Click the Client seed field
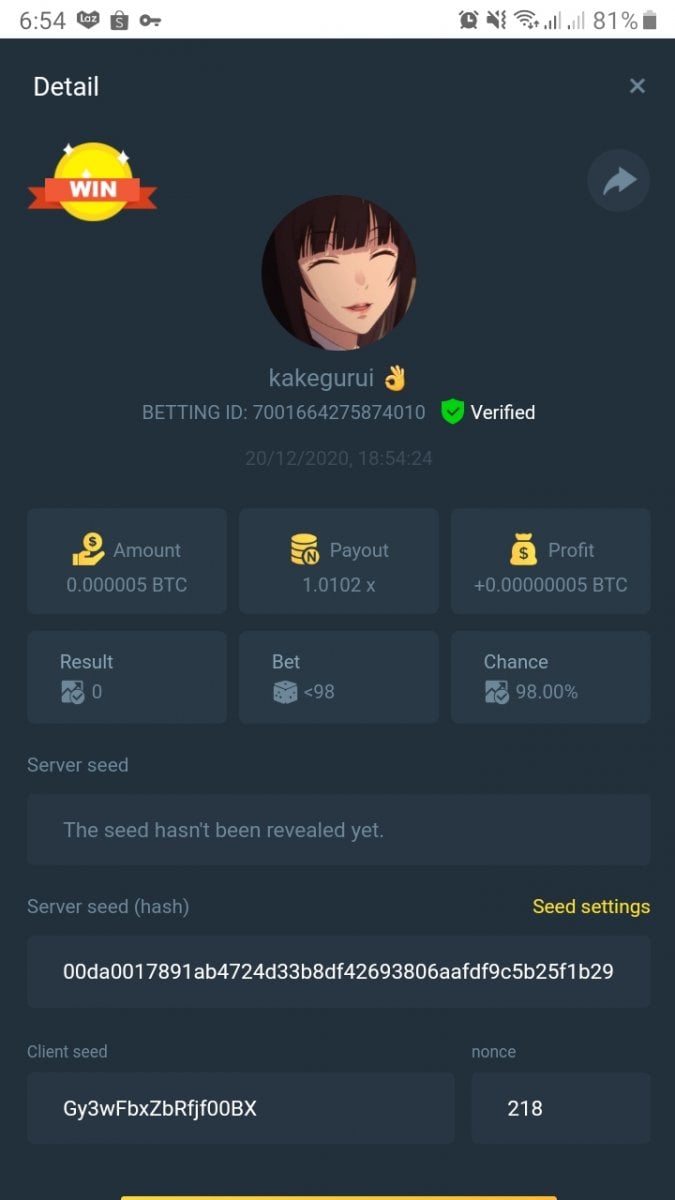Viewport: 675px width, 1200px height. click(240, 1108)
